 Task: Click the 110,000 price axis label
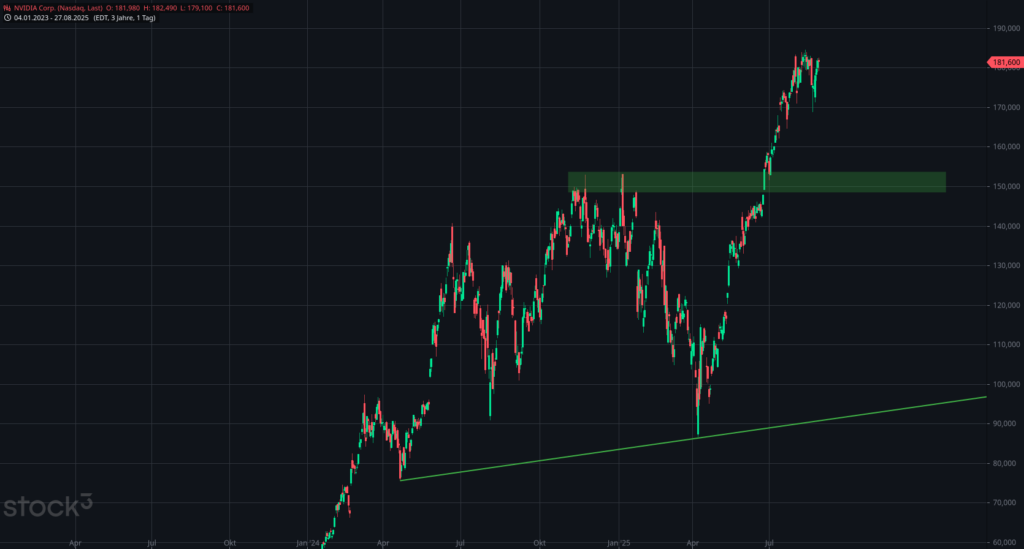tap(1006, 344)
